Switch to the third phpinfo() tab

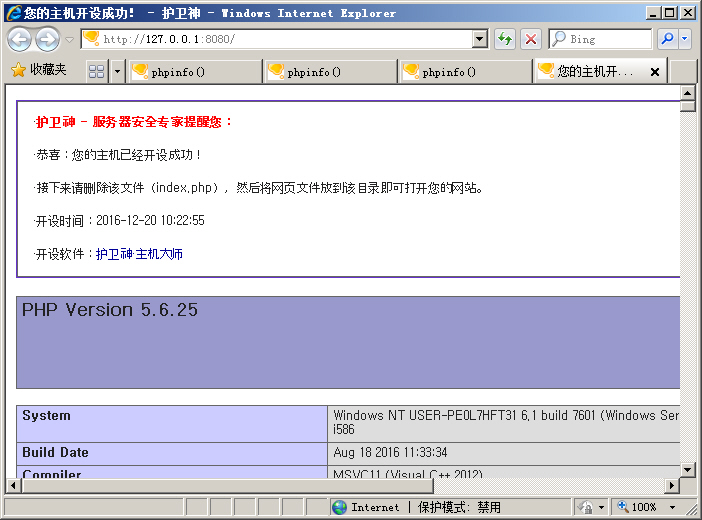[x=465, y=72]
